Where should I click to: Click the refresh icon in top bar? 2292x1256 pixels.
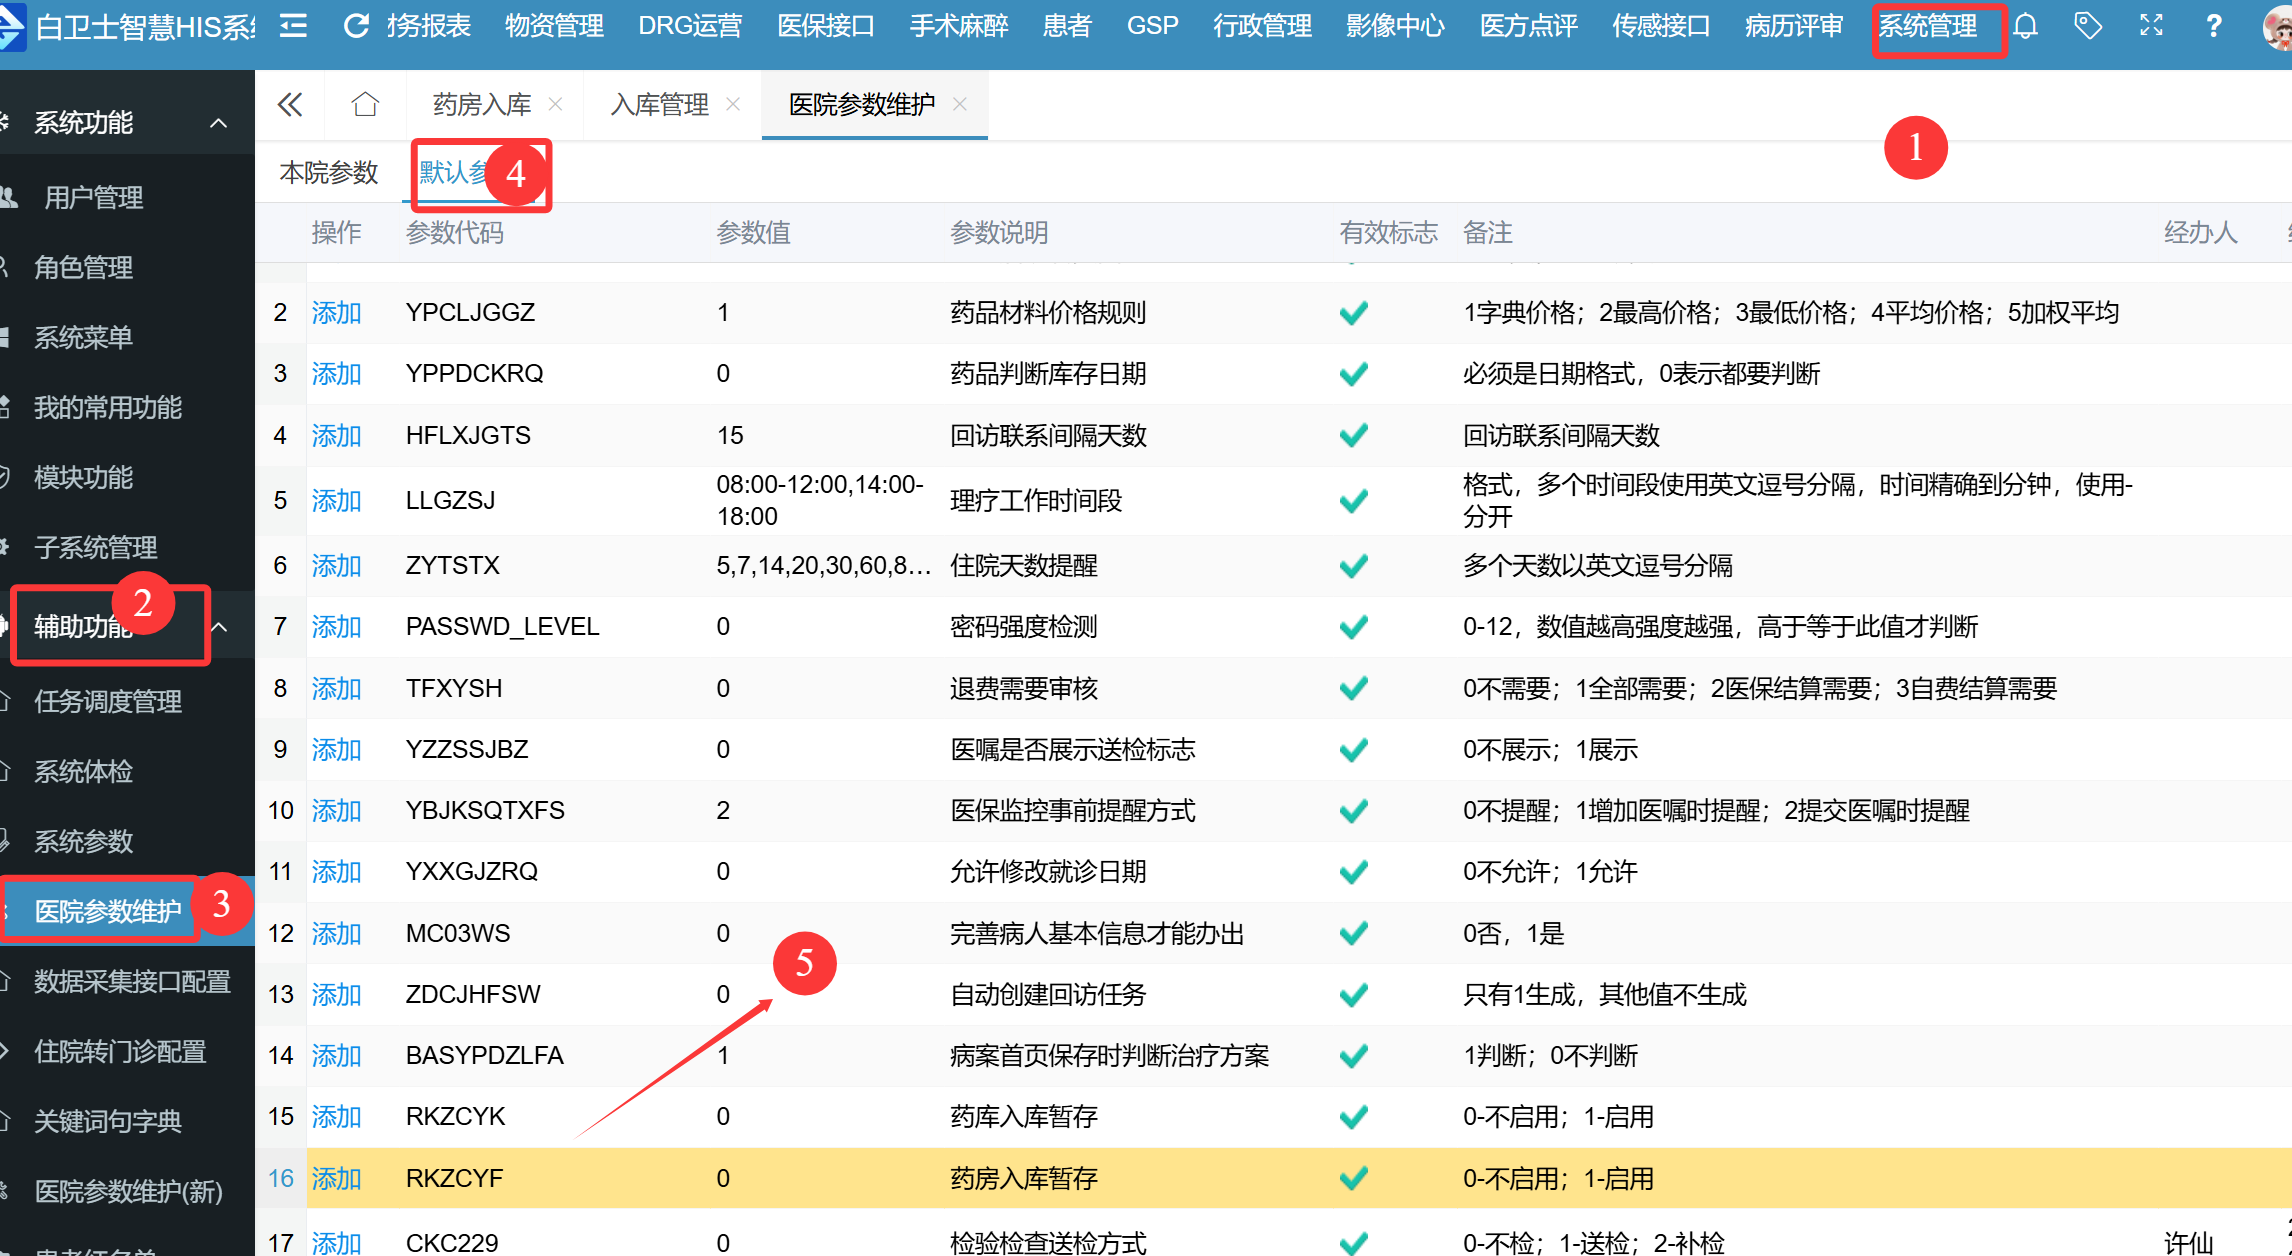[356, 26]
